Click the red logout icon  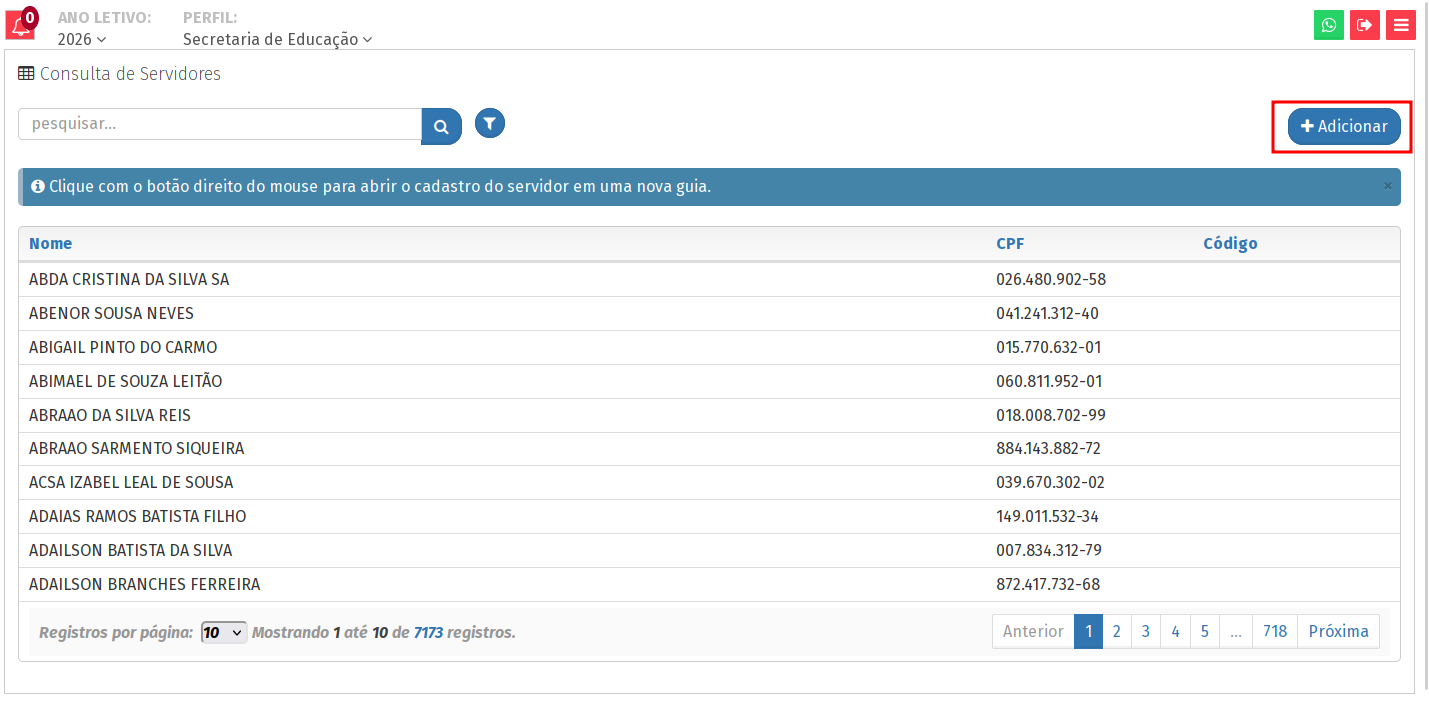[1364, 25]
